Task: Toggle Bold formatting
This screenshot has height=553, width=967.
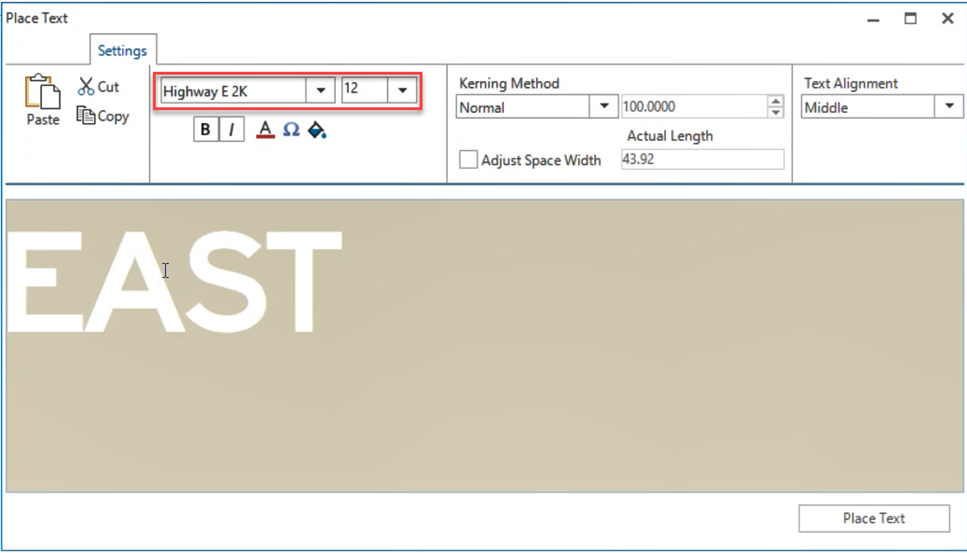Action: click(x=205, y=129)
